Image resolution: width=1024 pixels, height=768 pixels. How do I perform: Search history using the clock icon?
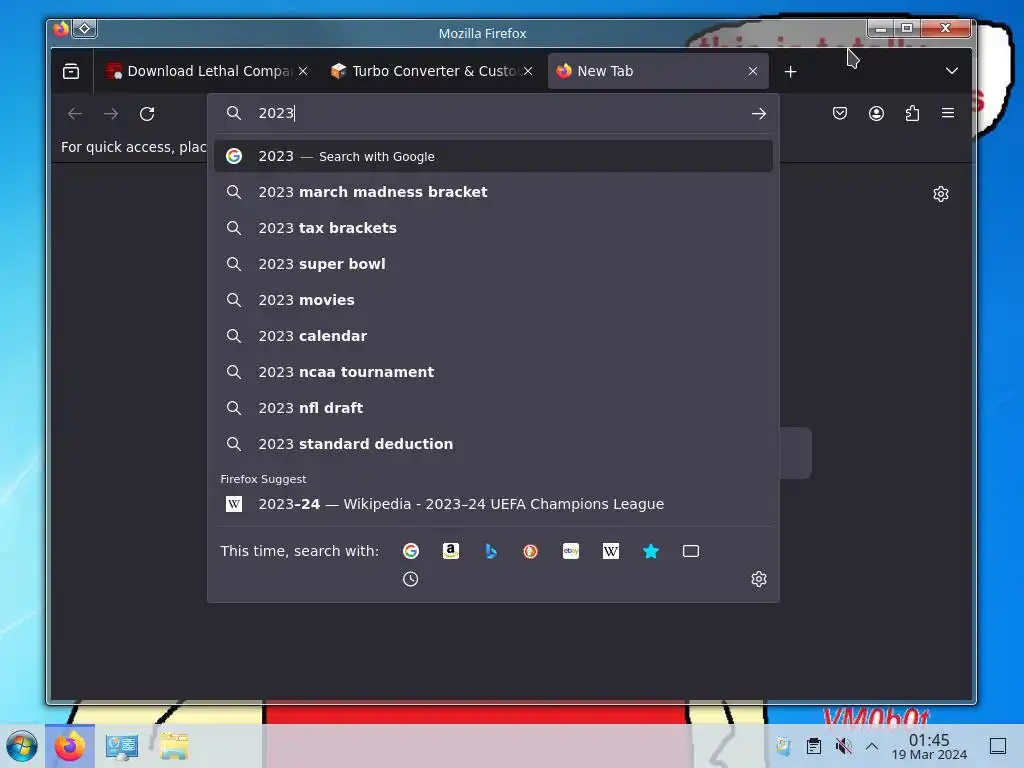[411, 579]
